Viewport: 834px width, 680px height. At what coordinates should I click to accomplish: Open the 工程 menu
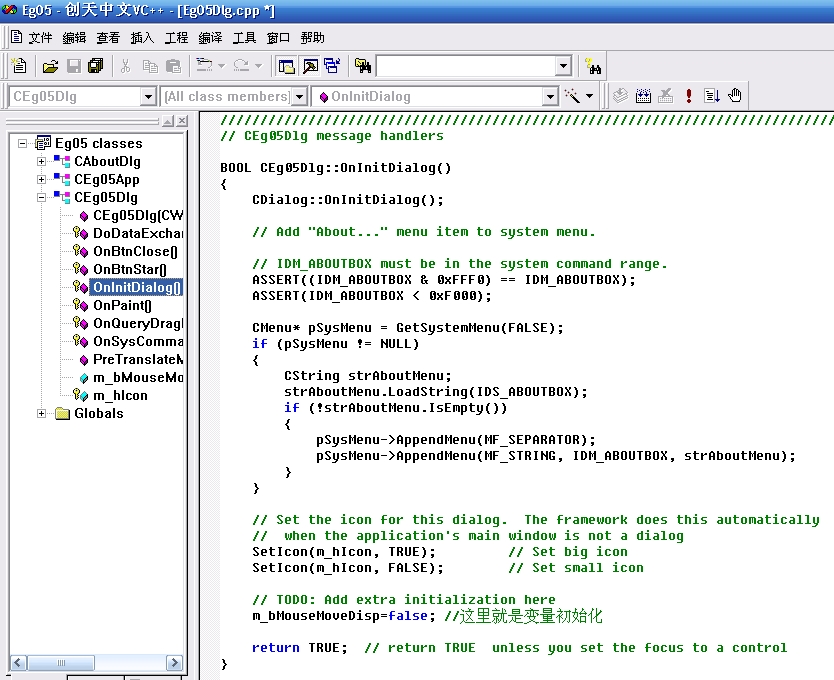pos(177,38)
